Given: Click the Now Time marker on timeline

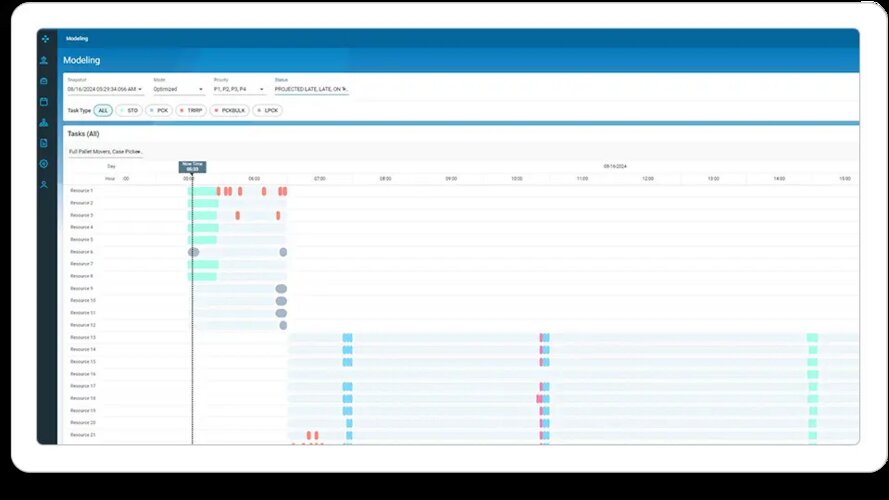Looking at the screenshot, I should tap(192, 167).
